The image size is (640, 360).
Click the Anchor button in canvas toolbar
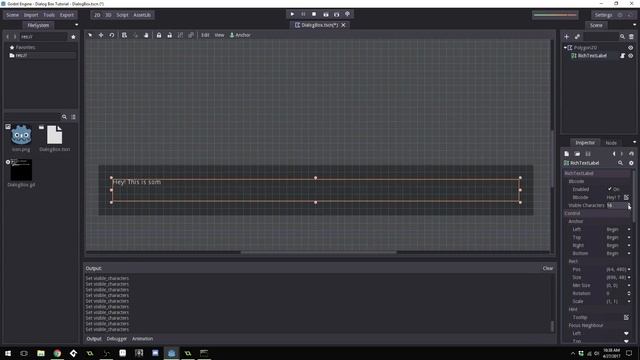click(x=240, y=35)
